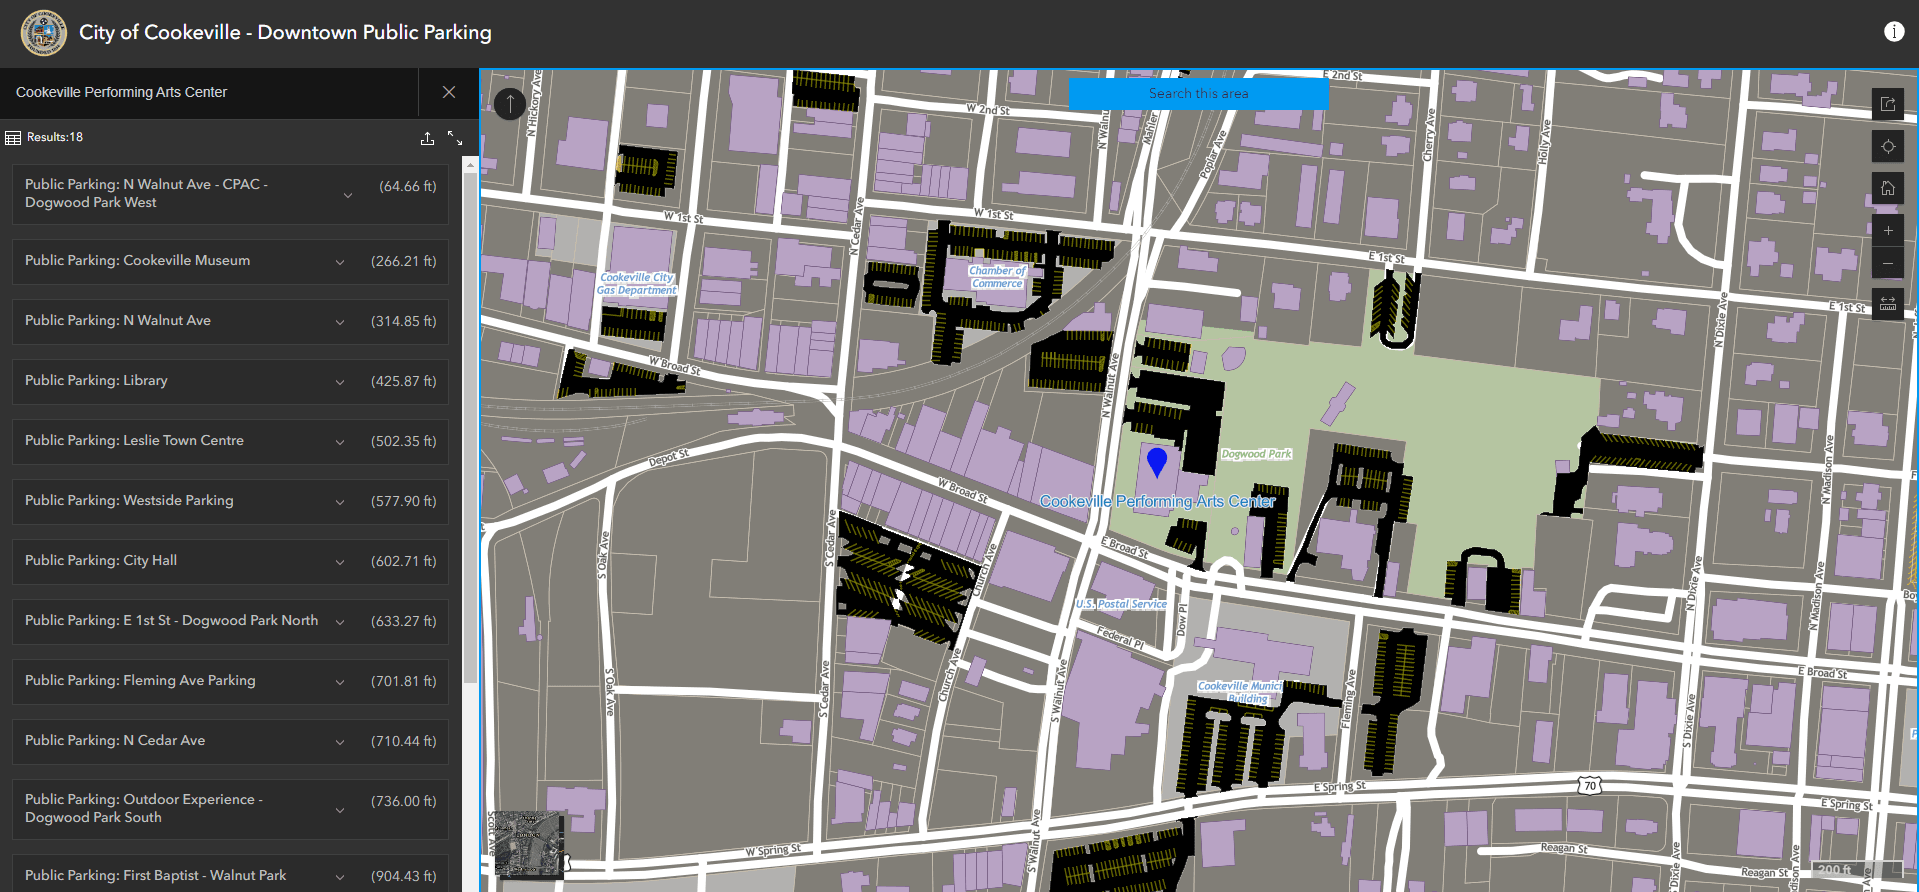Click the Search this area button

[x=1198, y=94]
